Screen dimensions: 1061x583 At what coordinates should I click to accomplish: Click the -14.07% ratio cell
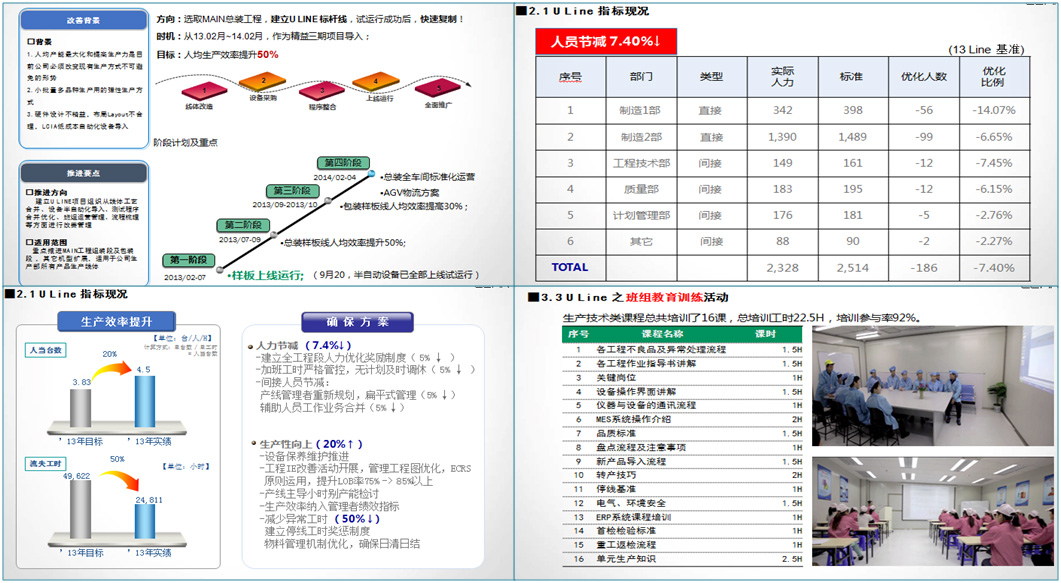click(x=994, y=110)
